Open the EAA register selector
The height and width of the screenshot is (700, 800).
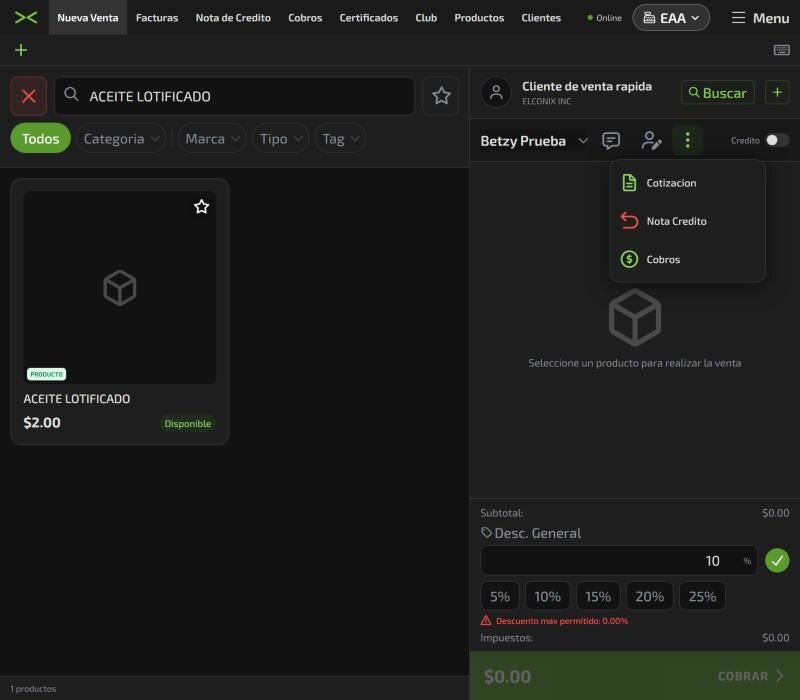tap(670, 18)
